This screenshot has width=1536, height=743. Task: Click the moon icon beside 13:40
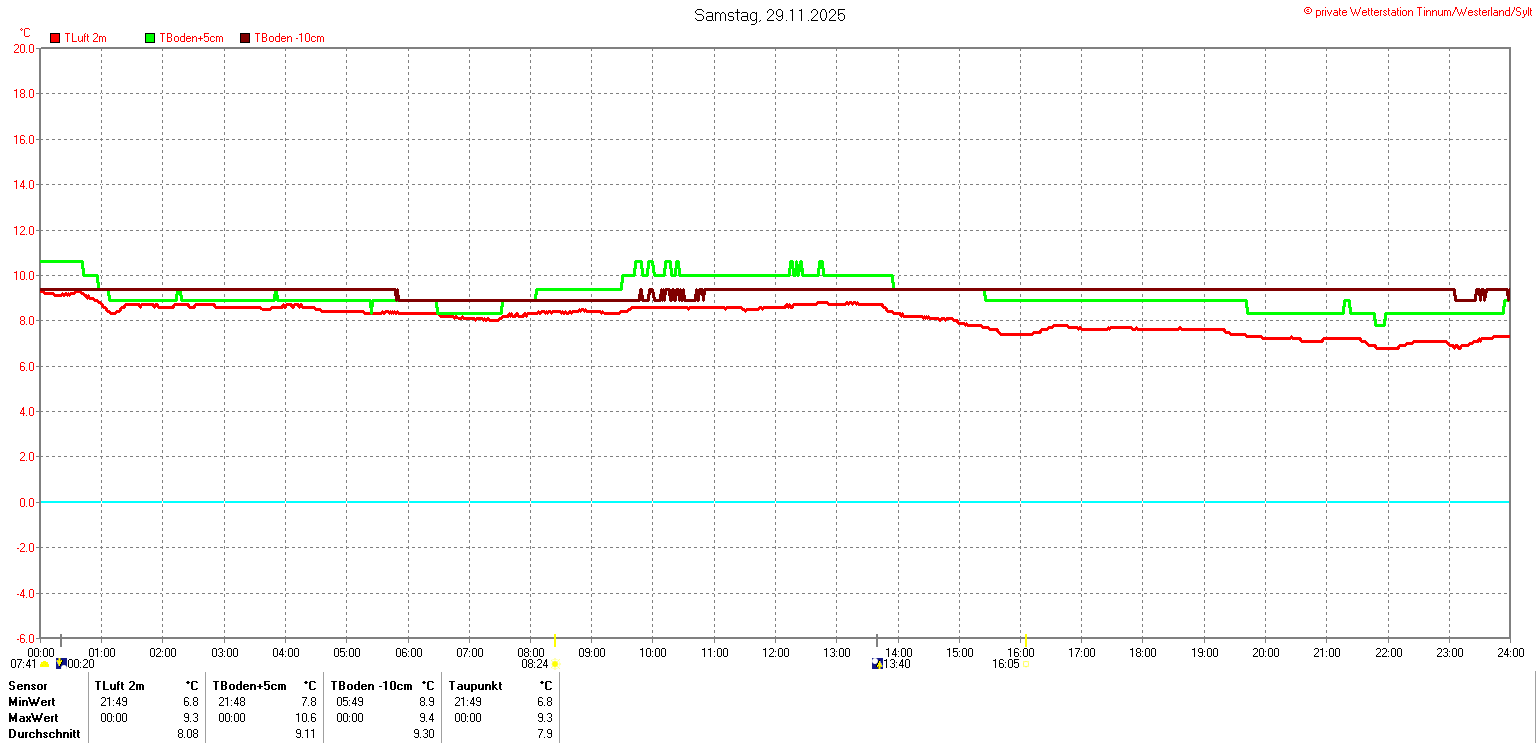[x=877, y=663]
